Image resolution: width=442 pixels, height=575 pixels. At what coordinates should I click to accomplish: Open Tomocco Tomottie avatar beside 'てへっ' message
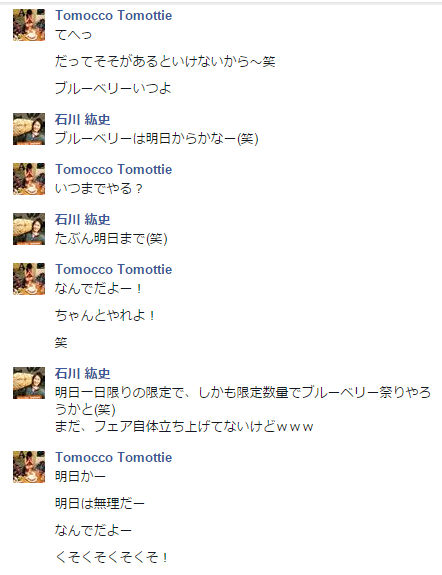(x=29, y=25)
